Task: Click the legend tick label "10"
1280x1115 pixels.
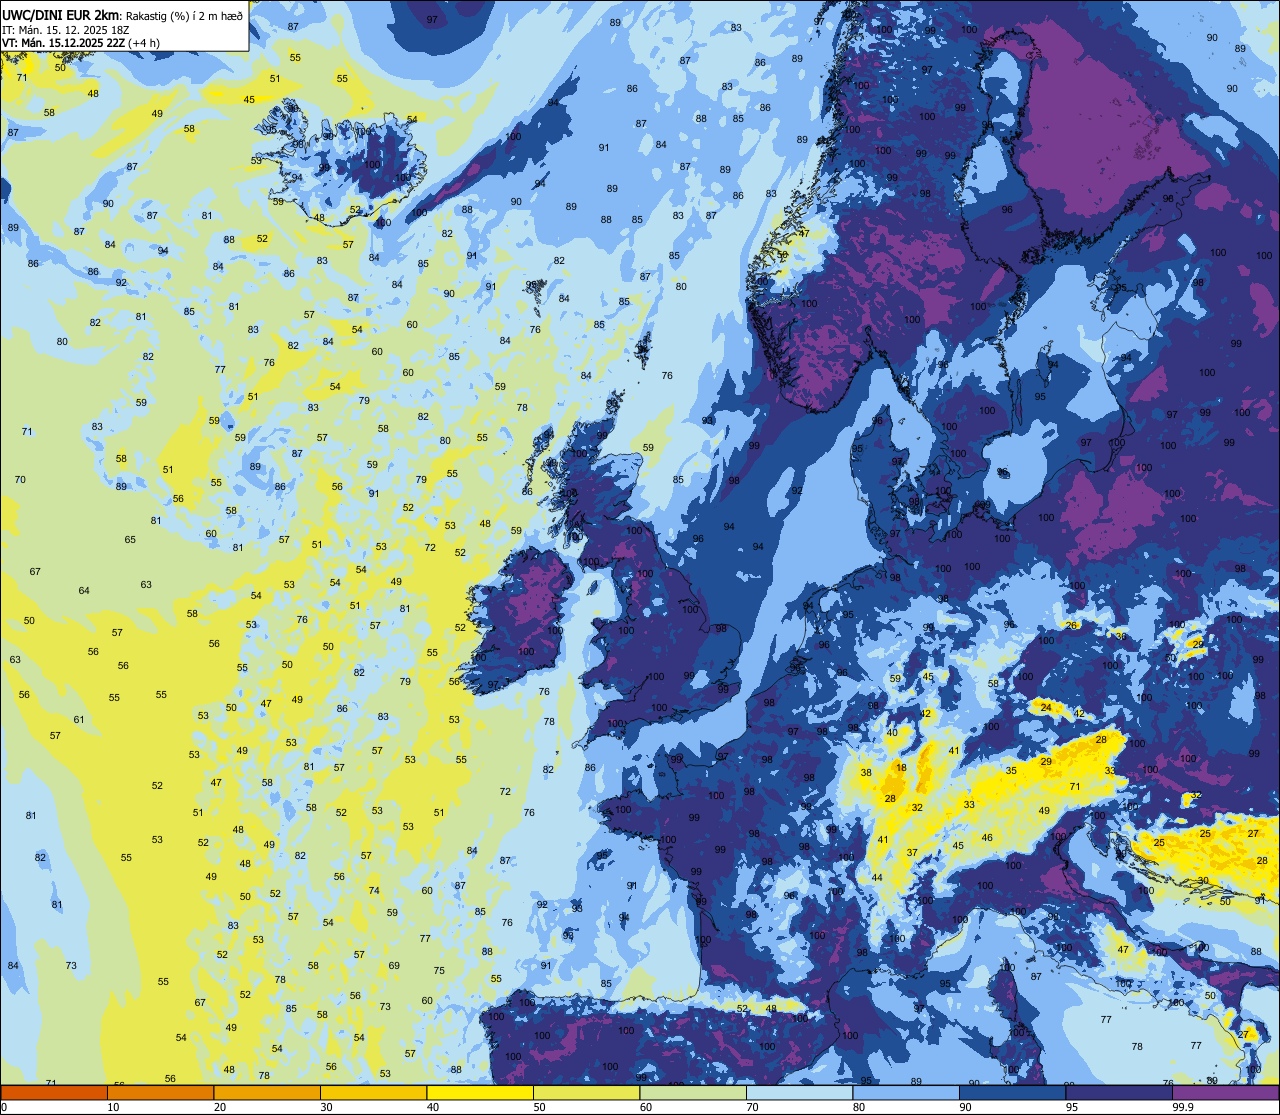Action: [x=113, y=1107]
